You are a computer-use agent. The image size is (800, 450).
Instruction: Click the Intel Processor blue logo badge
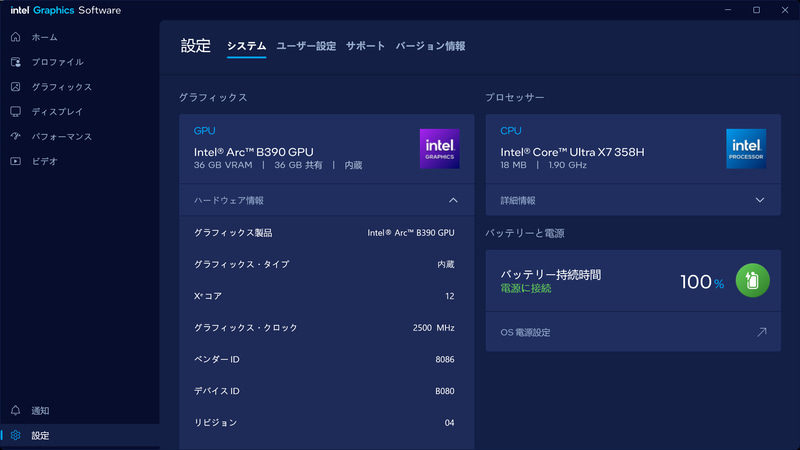[x=746, y=148]
